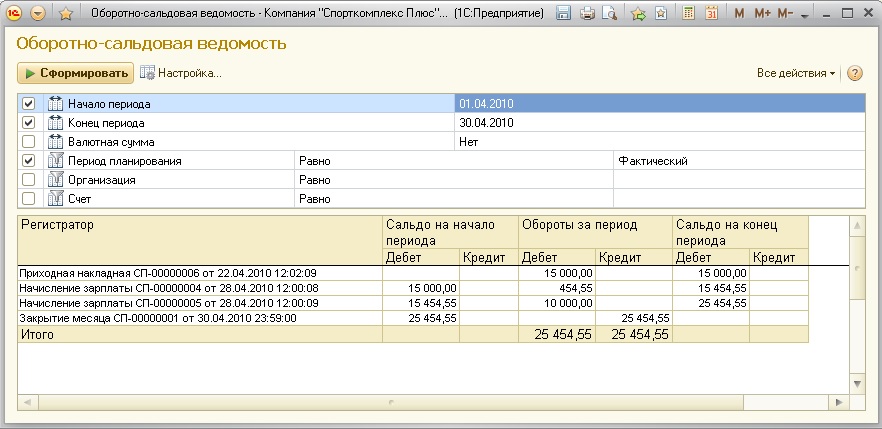The height and width of the screenshot is (429, 882).
Task: Click Равно comparison for Счет
Action: click(x=454, y=198)
